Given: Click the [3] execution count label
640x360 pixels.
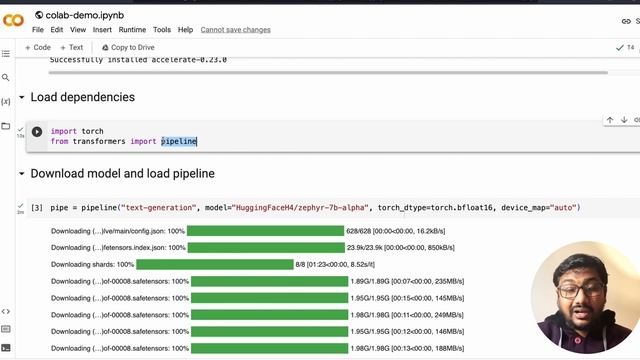Looking at the screenshot, I should point(37,208).
